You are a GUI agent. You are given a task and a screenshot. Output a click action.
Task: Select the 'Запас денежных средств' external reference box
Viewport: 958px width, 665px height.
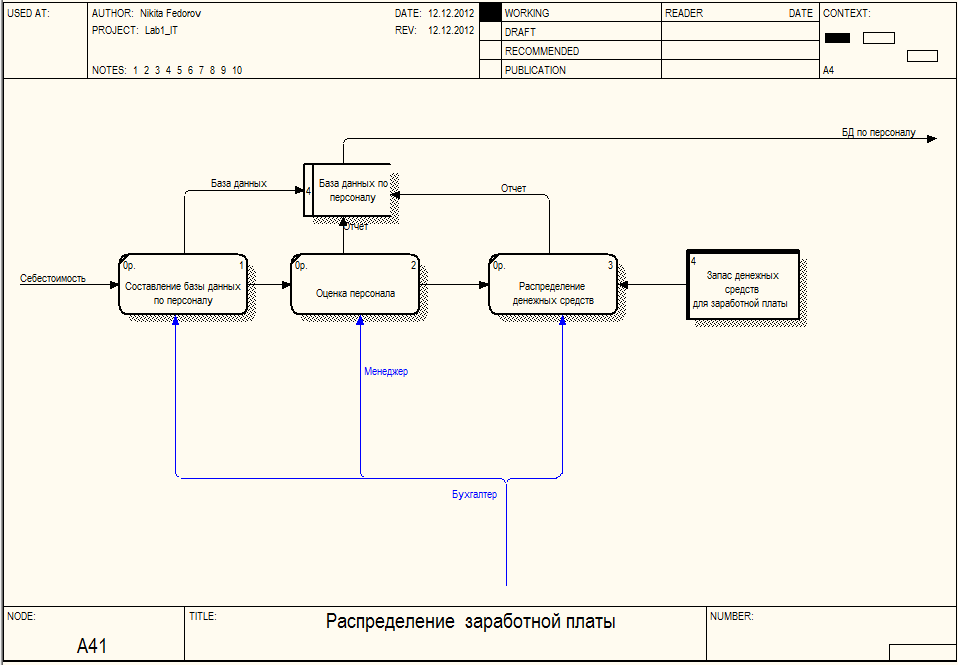tap(743, 285)
